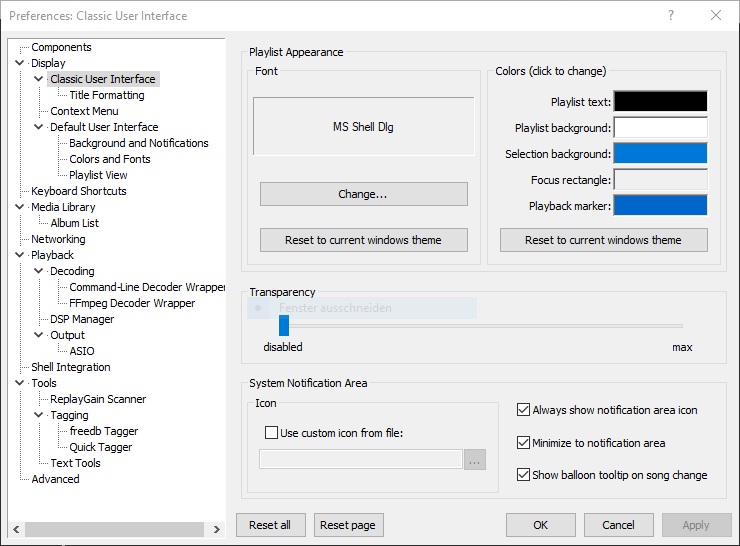Disable Show balloon tooltip on song change
This screenshot has width=740, height=546.
[x=524, y=475]
